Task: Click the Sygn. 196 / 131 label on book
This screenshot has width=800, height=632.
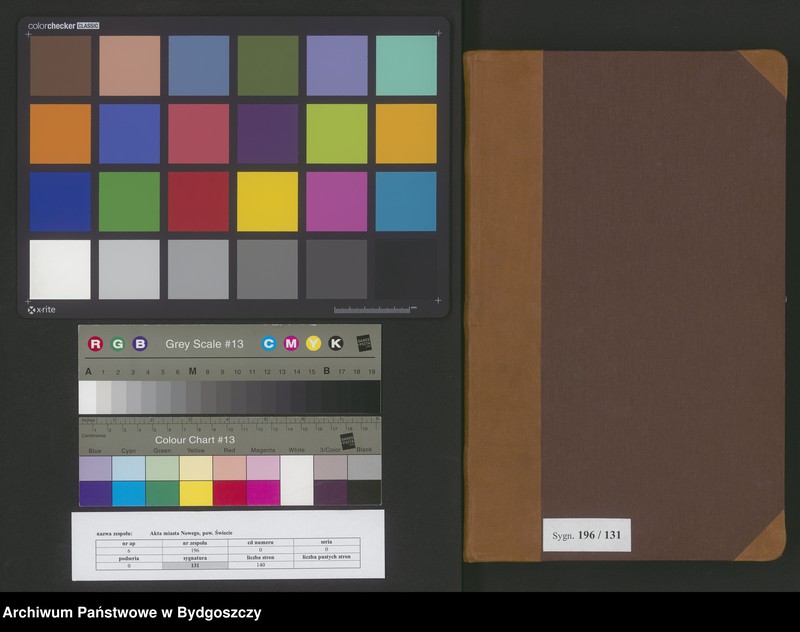Action: pos(587,535)
